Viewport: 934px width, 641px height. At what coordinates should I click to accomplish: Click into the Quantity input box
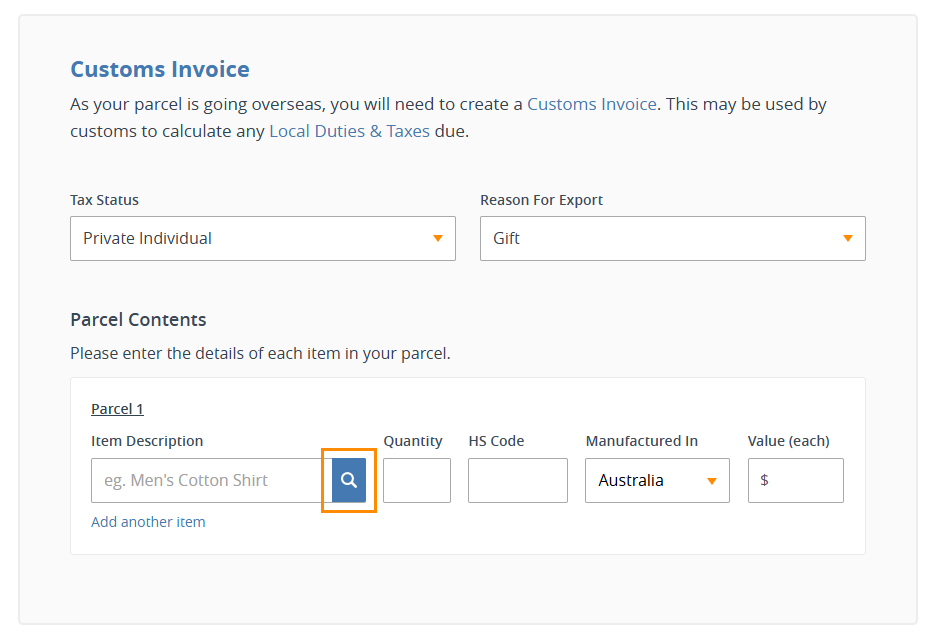pyautogui.click(x=416, y=480)
